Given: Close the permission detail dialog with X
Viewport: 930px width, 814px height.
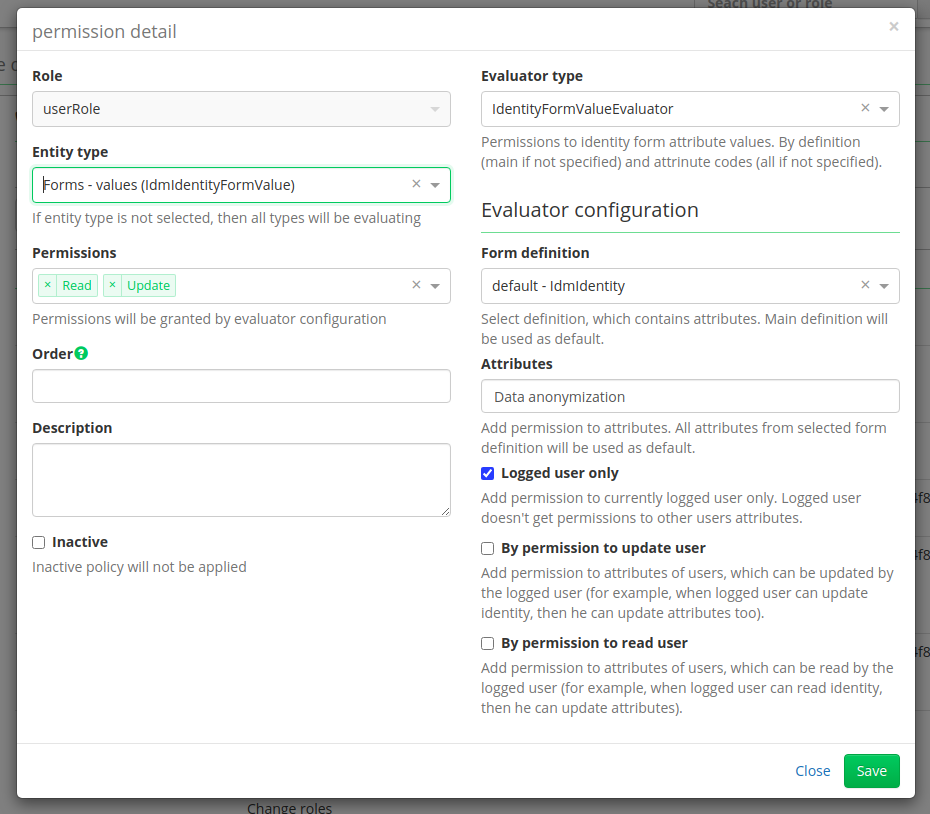Looking at the screenshot, I should point(894,27).
